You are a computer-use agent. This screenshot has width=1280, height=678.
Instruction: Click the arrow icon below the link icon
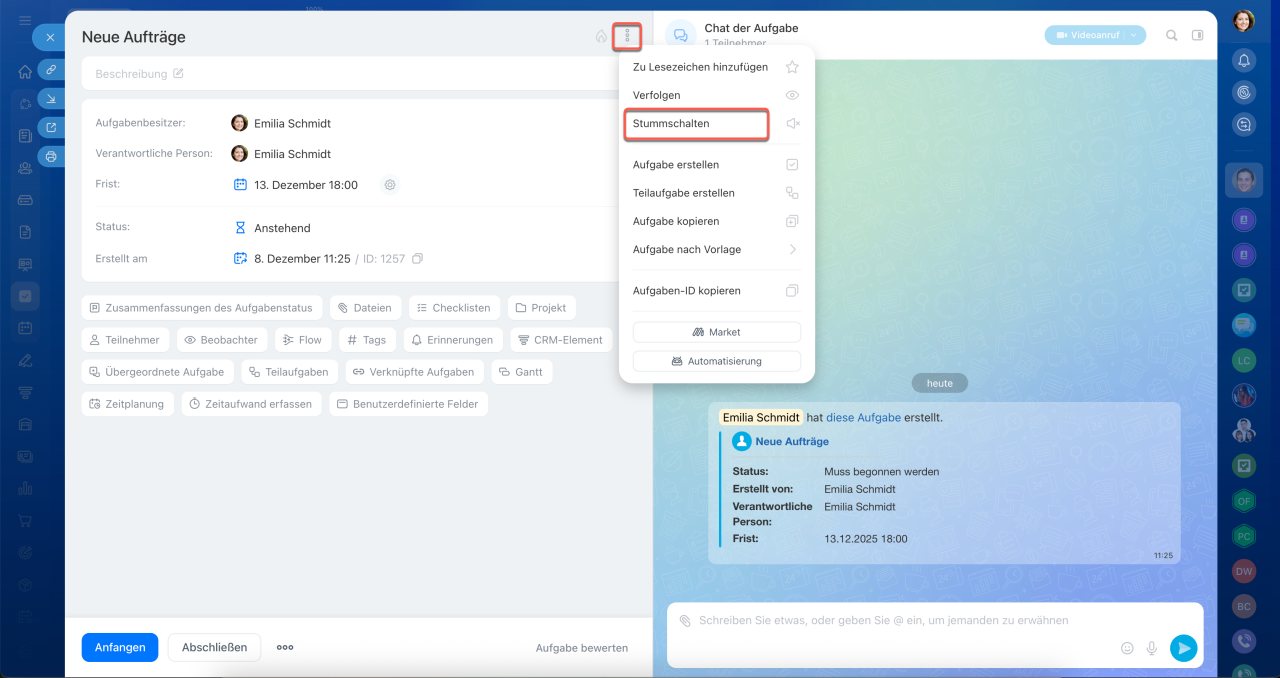pyautogui.click(x=50, y=98)
